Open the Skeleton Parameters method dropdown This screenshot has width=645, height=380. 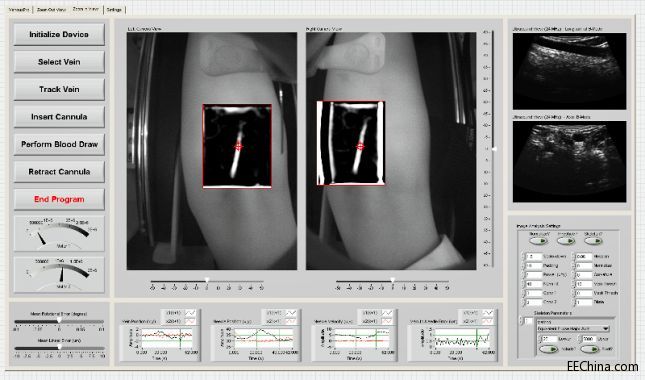(573, 329)
